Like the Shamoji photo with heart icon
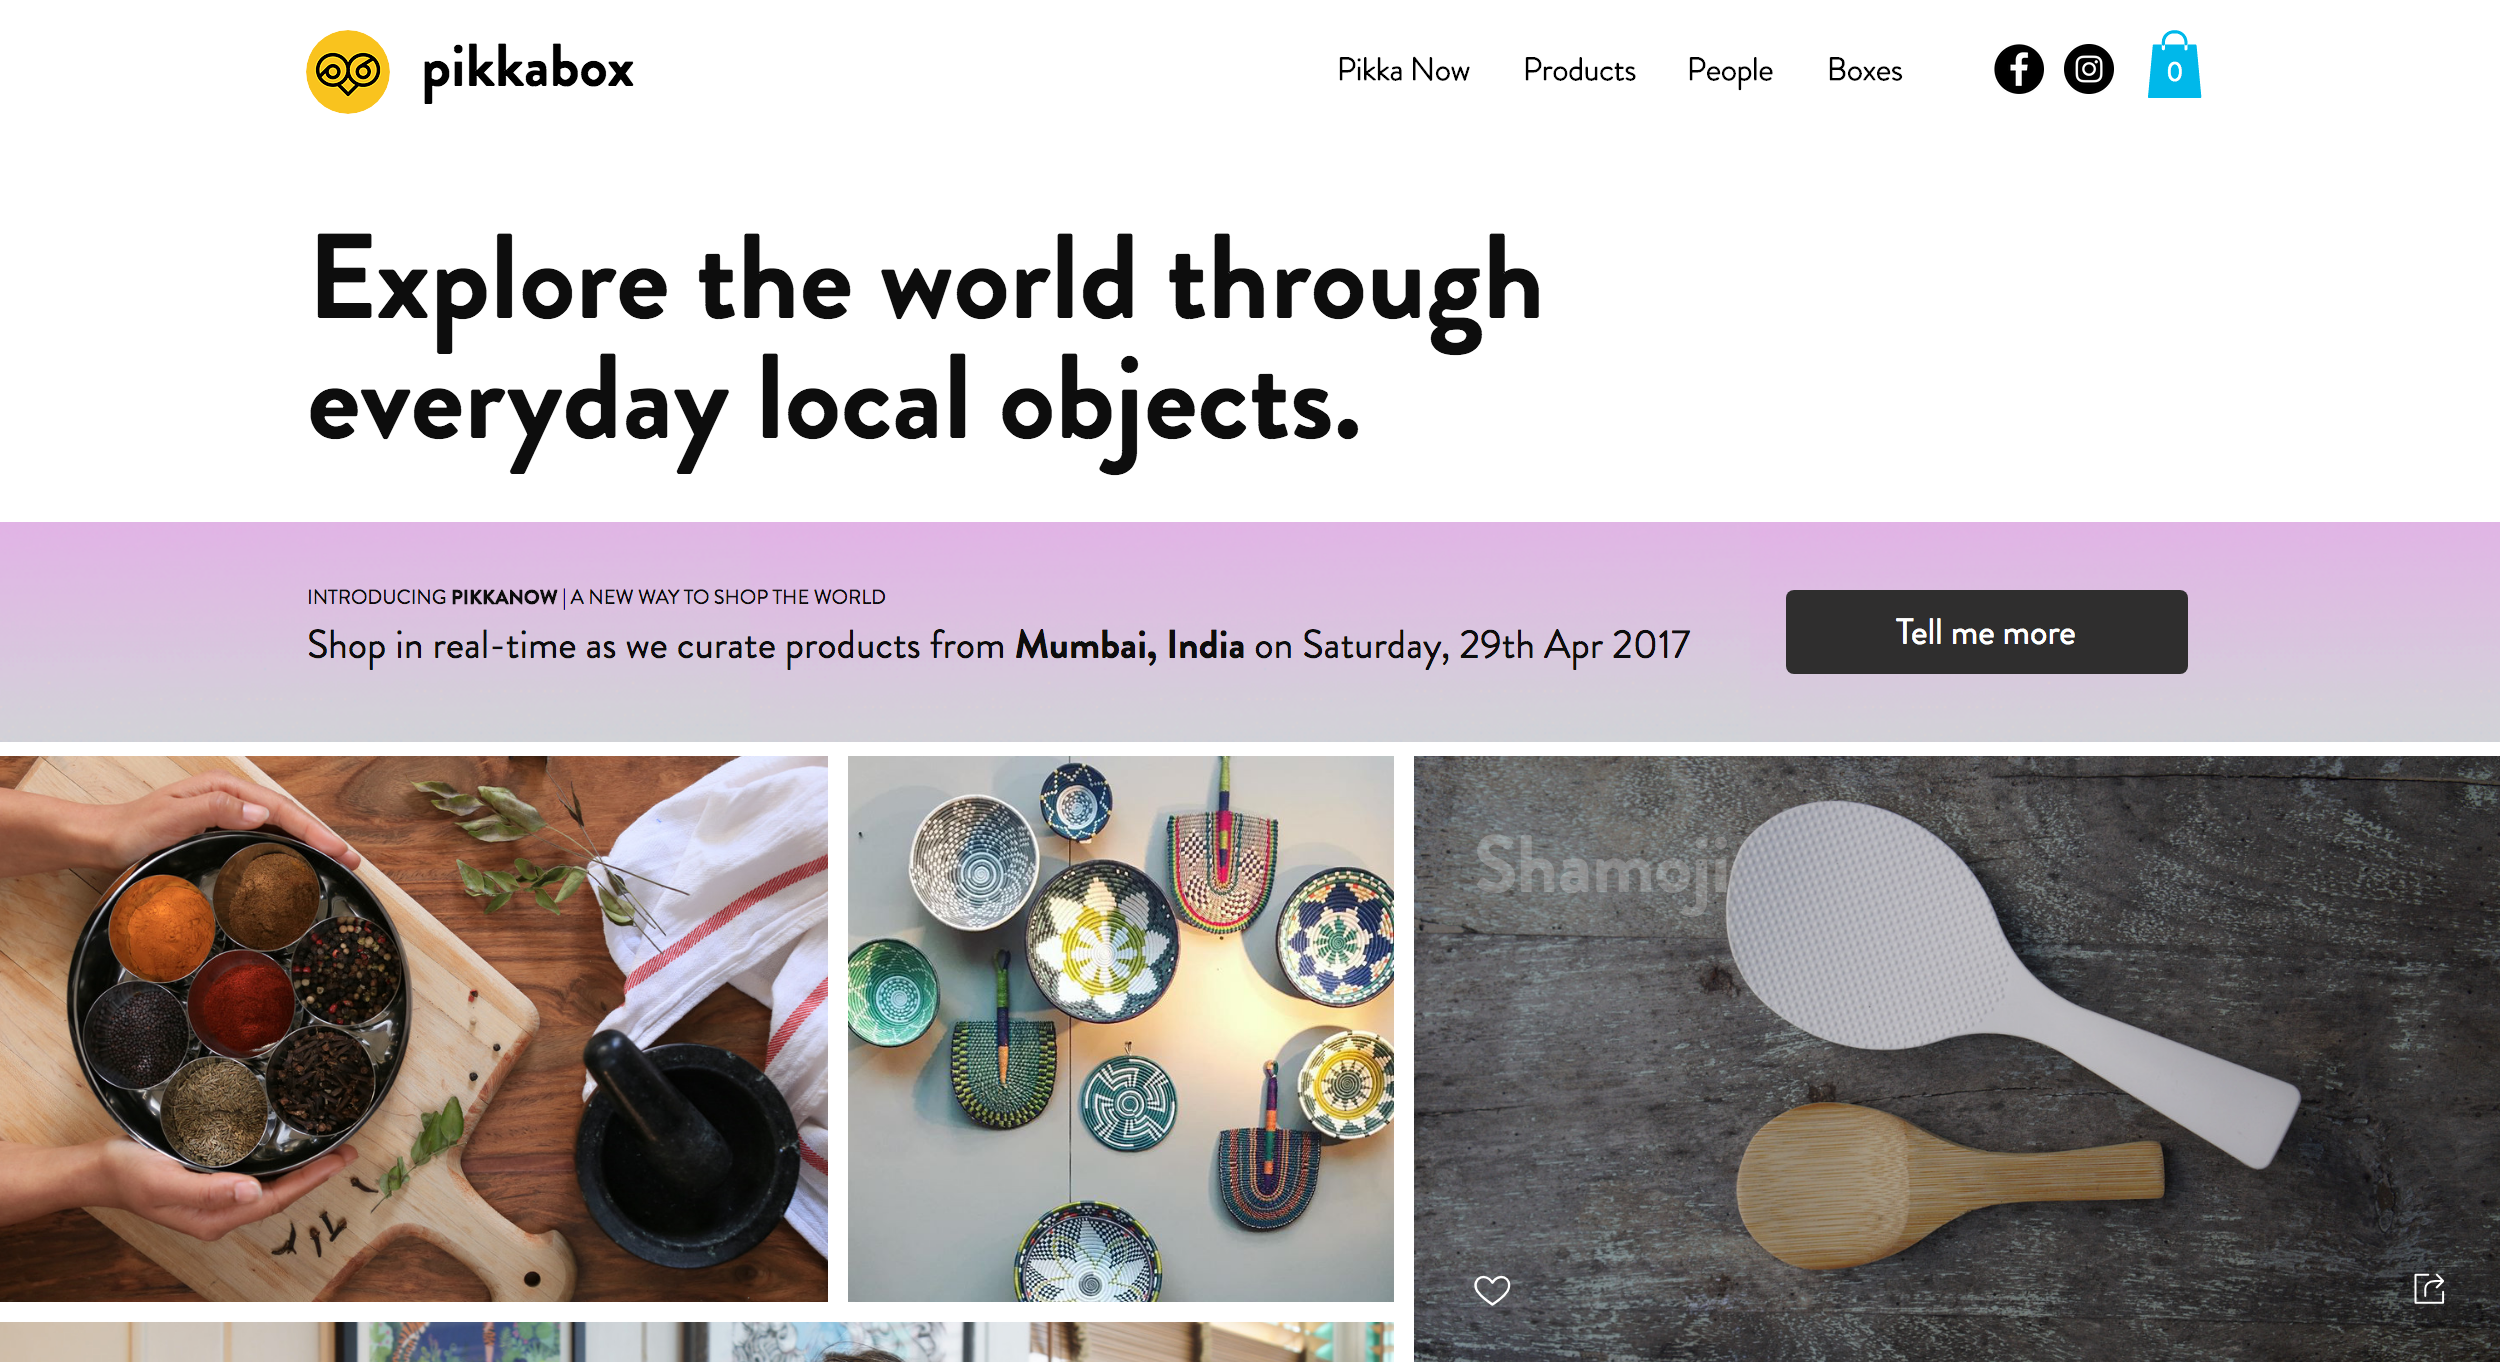This screenshot has height=1362, width=2500. pos(1491,1290)
